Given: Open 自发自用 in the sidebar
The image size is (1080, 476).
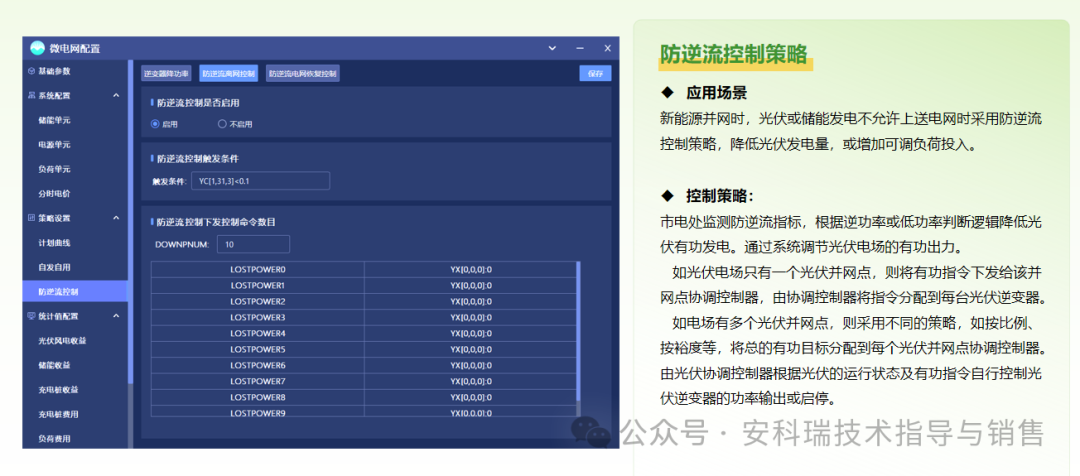Looking at the screenshot, I should (54, 267).
